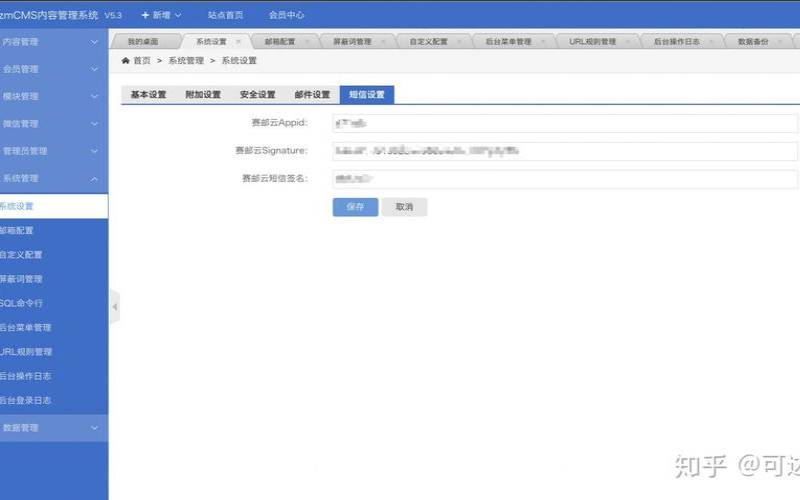The height and width of the screenshot is (500, 800).
Task: Close the 屏蔽词管理 page tab
Action: (x=384, y=42)
